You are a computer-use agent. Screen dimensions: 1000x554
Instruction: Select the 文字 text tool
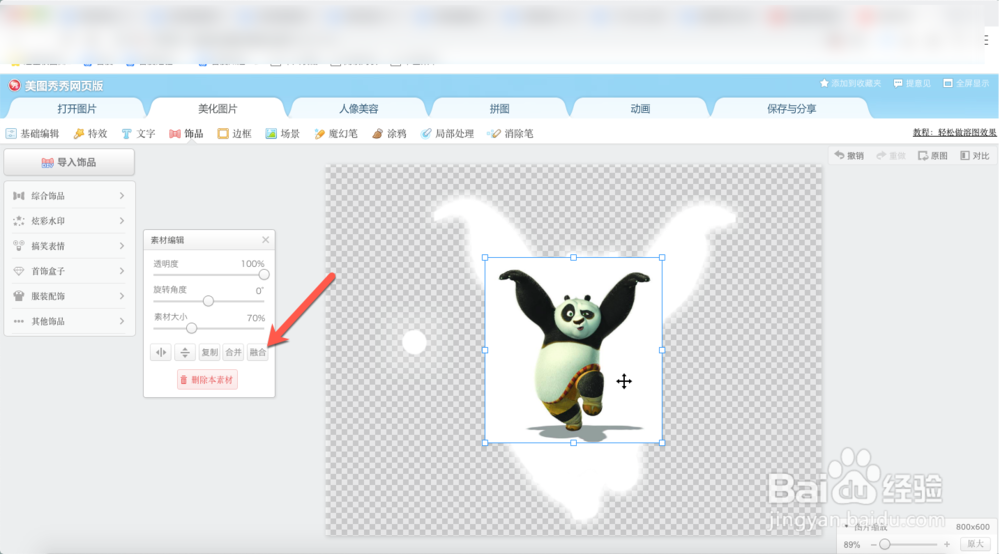pyautogui.click(x=138, y=134)
